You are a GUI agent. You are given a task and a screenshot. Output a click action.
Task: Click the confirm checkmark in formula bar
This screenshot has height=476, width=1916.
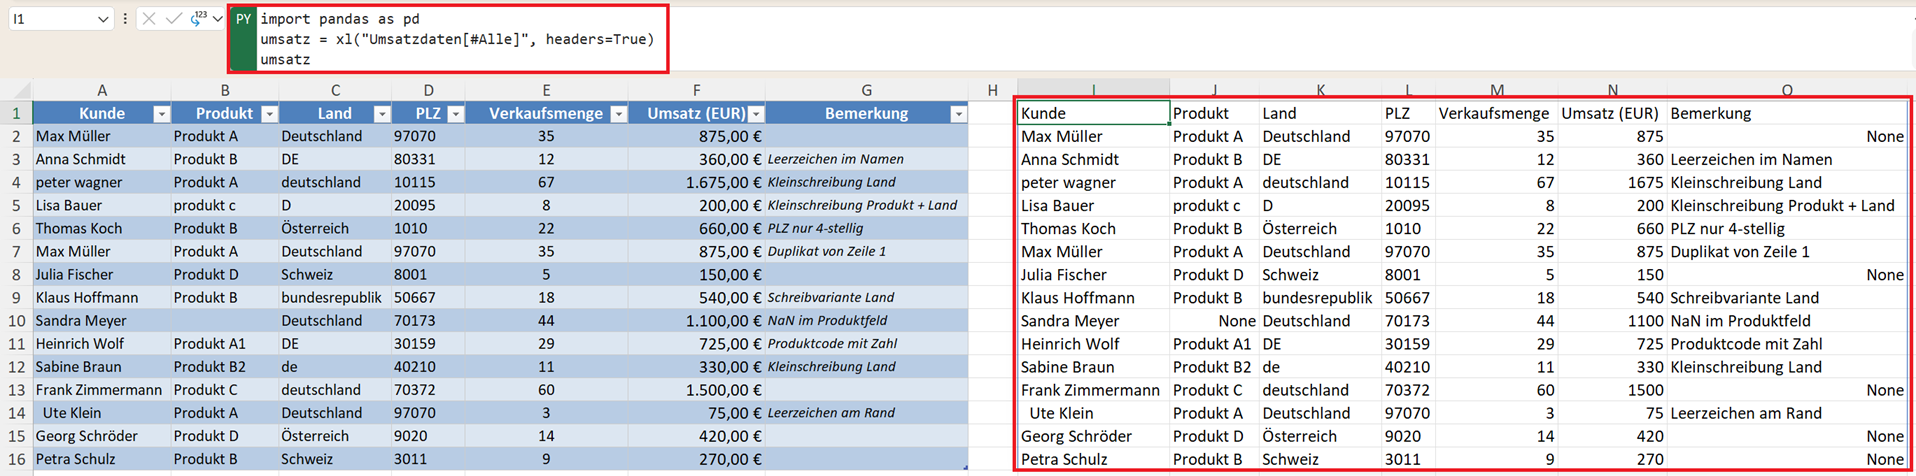174,19
